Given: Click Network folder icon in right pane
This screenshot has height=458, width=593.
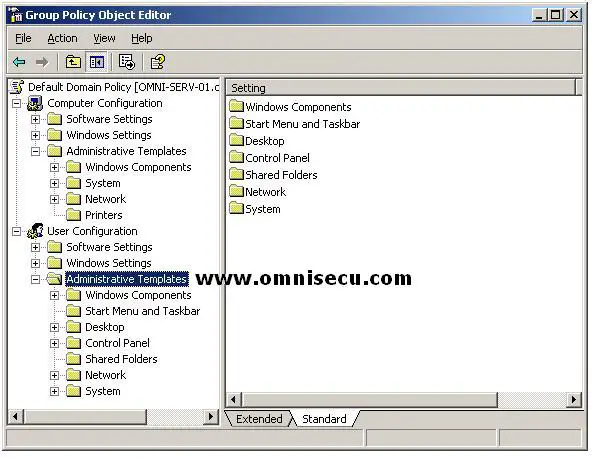Looking at the screenshot, I should coord(236,191).
